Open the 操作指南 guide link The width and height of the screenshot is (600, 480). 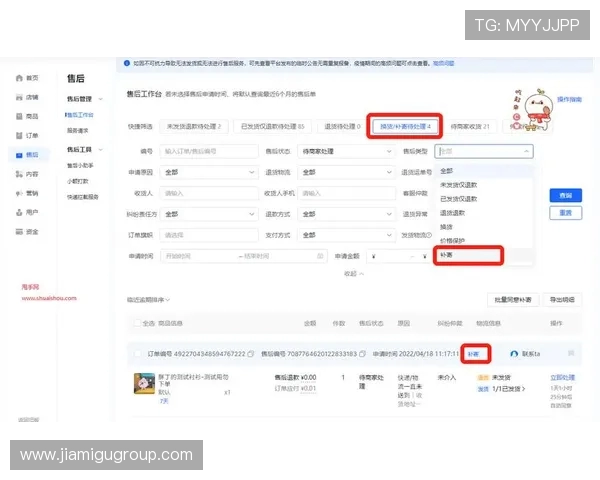click(569, 100)
